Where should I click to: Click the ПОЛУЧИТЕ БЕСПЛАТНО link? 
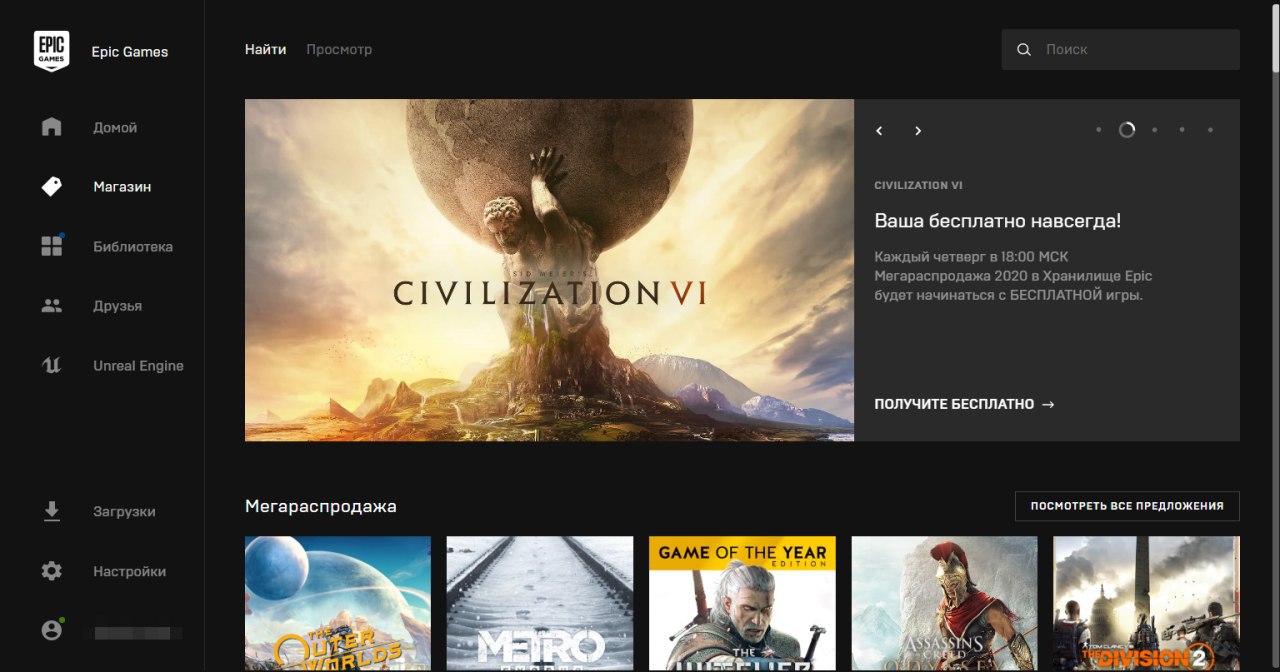pyautogui.click(x=964, y=404)
